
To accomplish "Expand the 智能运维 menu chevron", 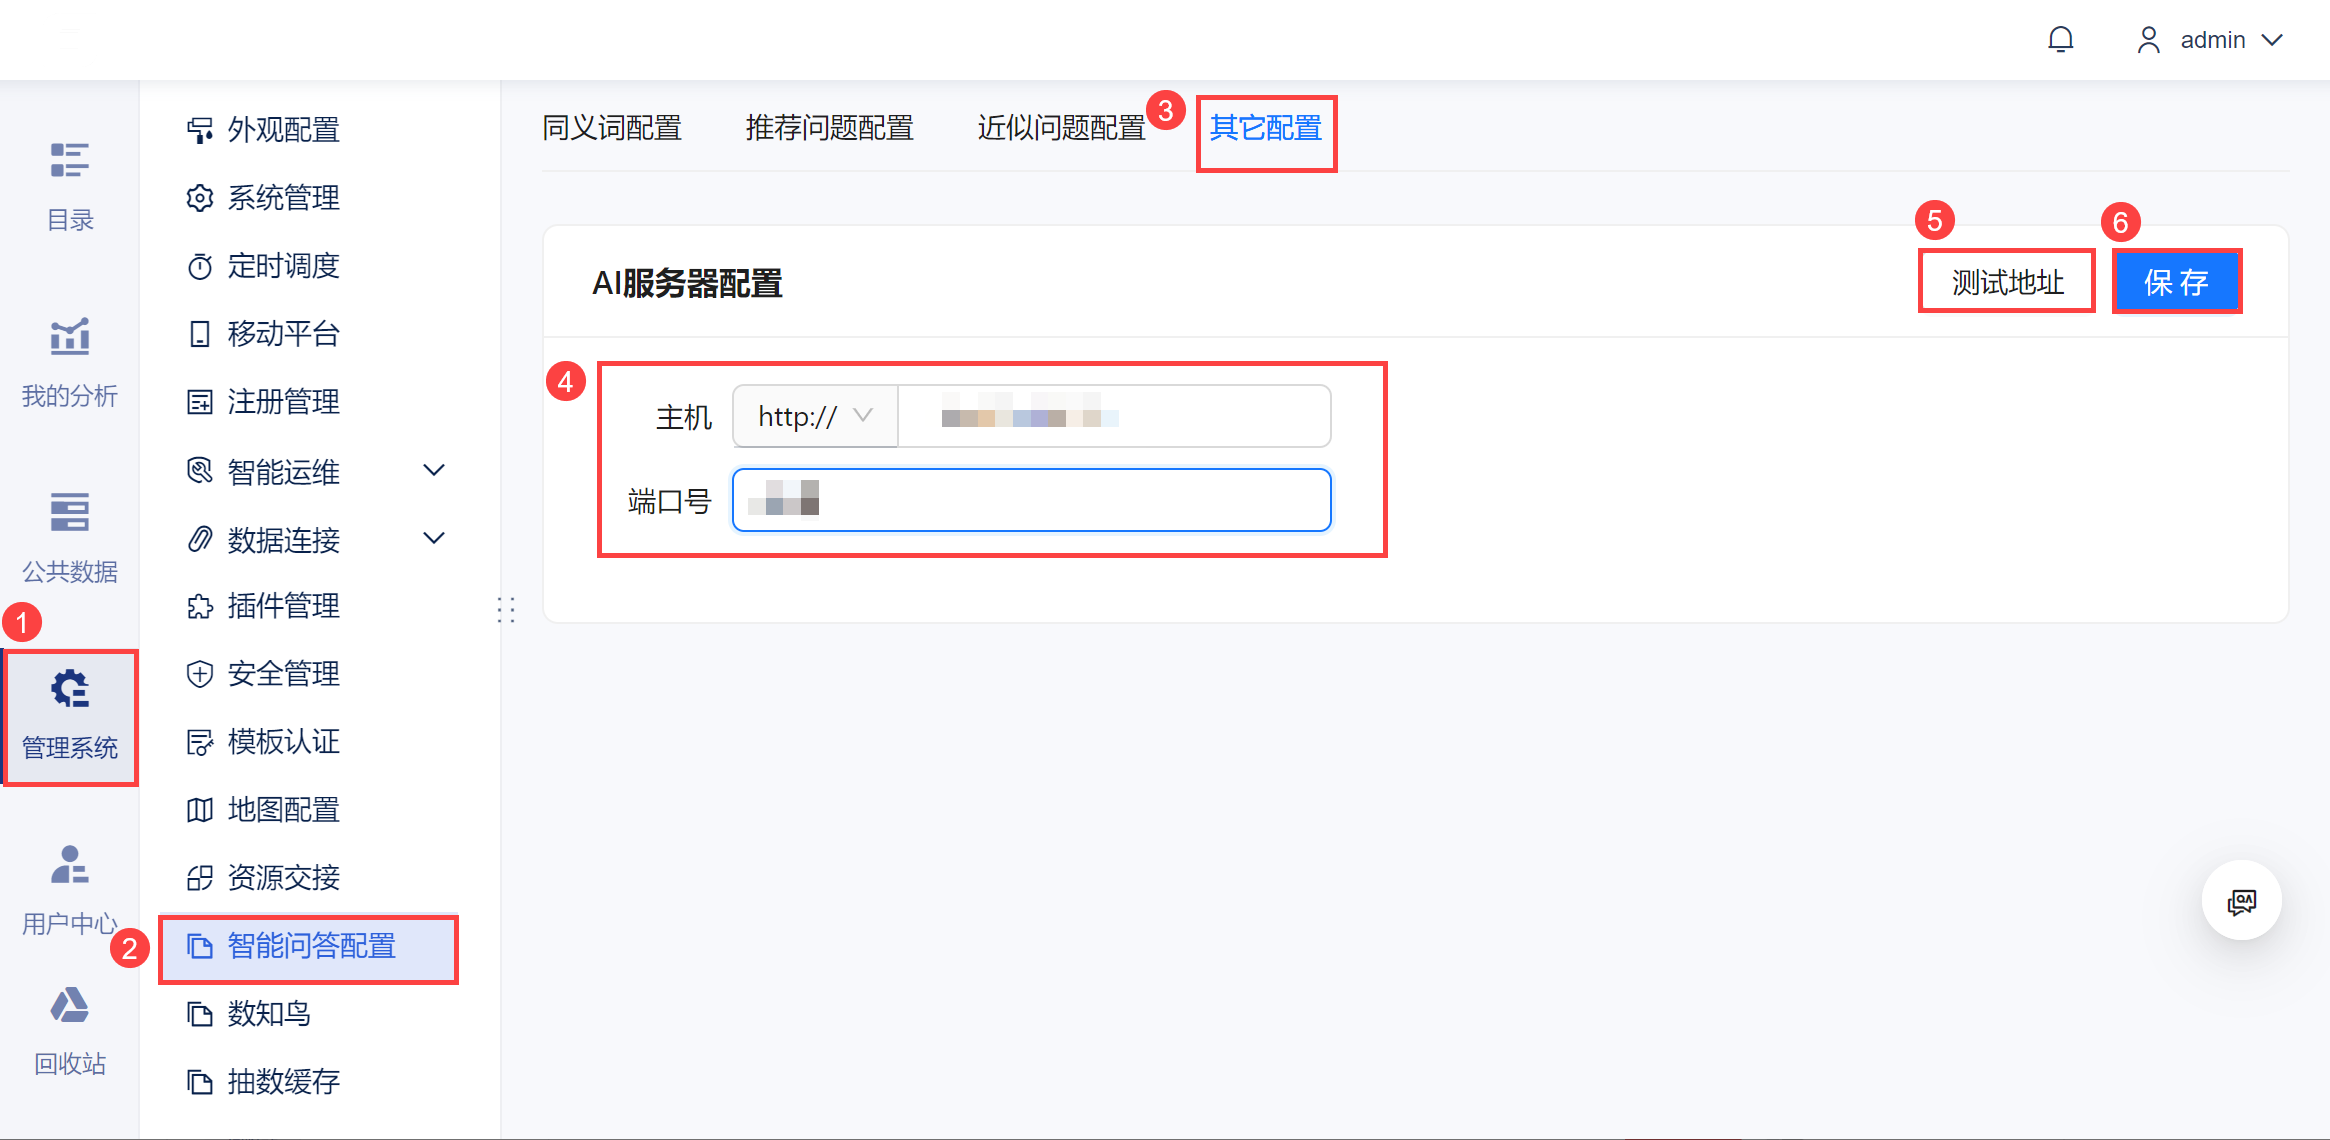I will tap(434, 470).
